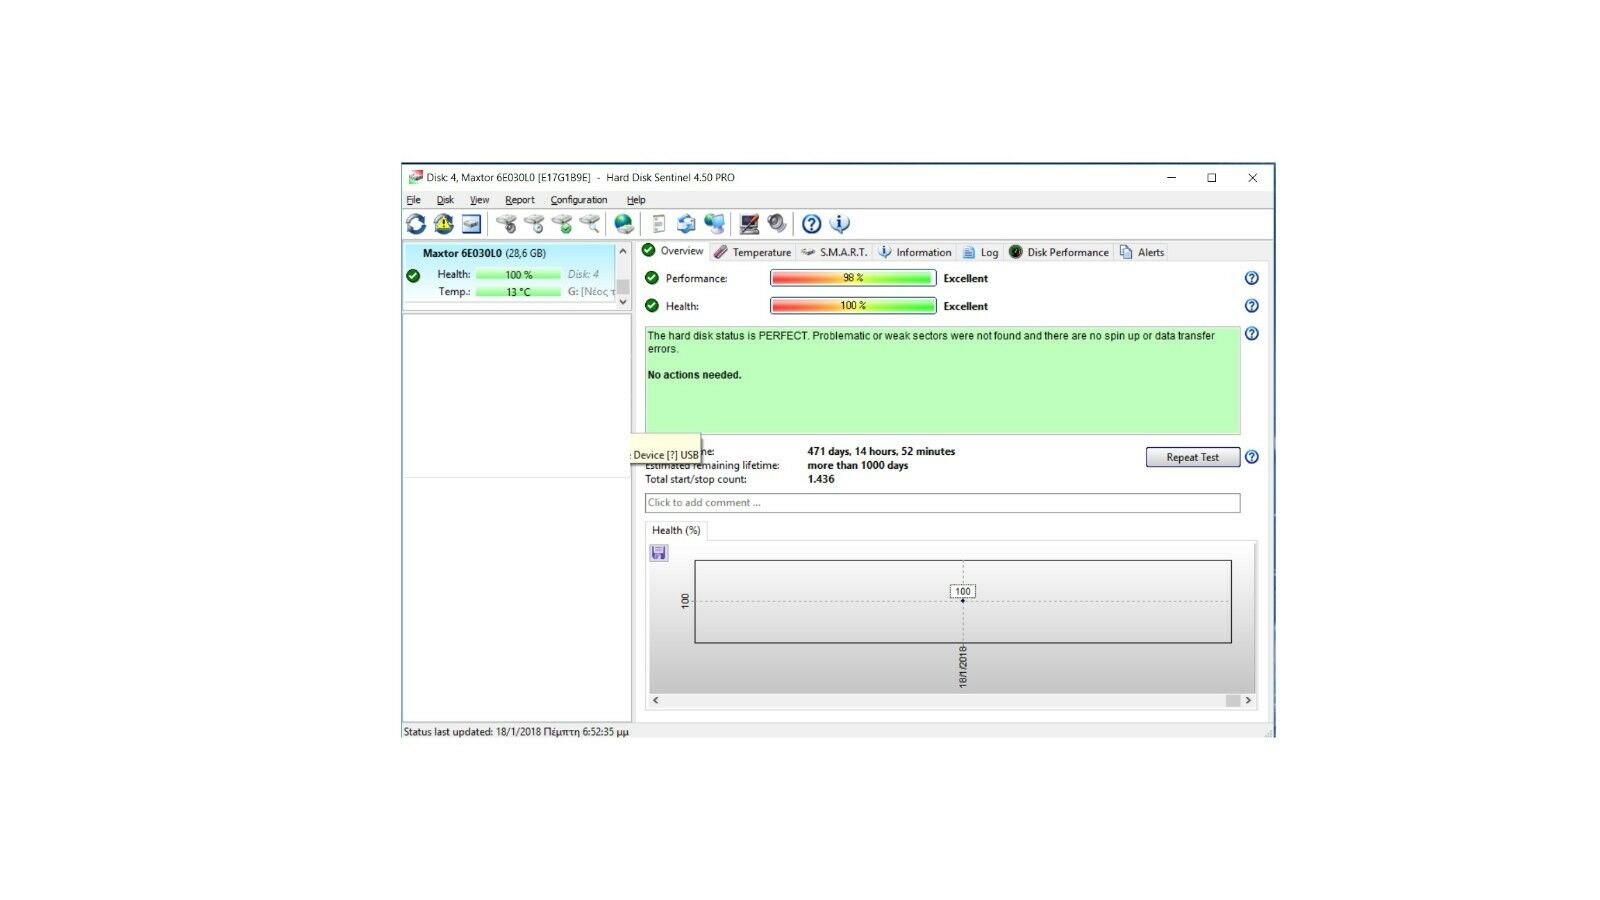
Task: Click the yellow warning alert toolbar icon
Action: point(443,224)
